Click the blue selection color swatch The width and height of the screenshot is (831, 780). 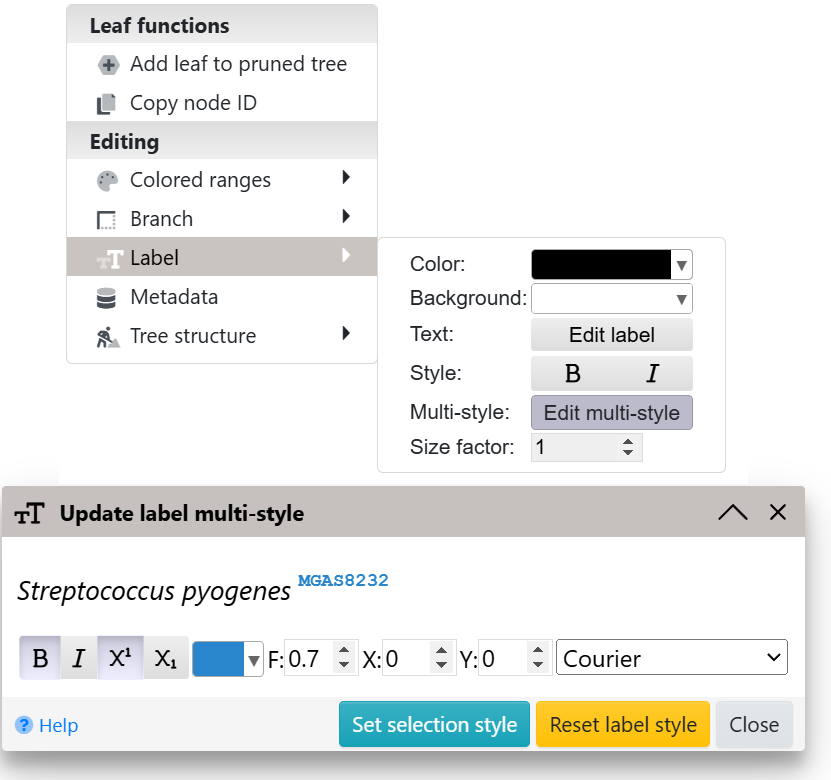pyautogui.click(x=218, y=659)
